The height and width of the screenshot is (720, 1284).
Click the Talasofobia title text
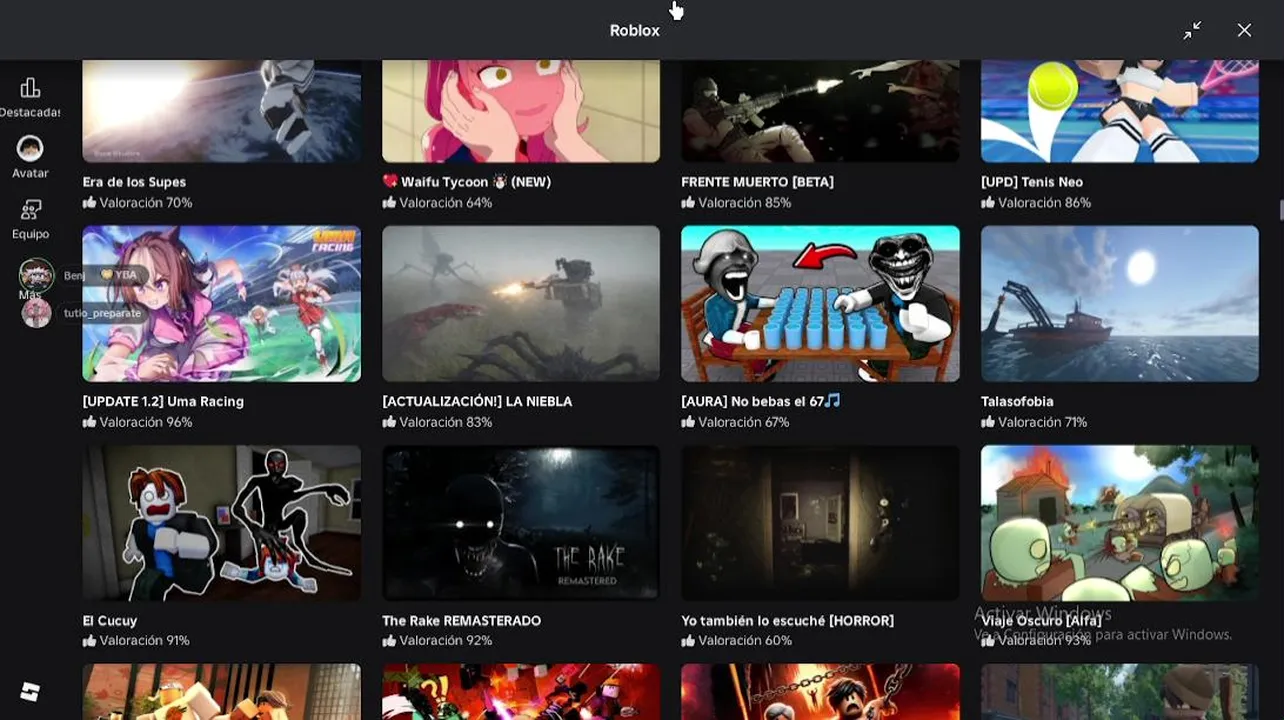tap(1017, 401)
